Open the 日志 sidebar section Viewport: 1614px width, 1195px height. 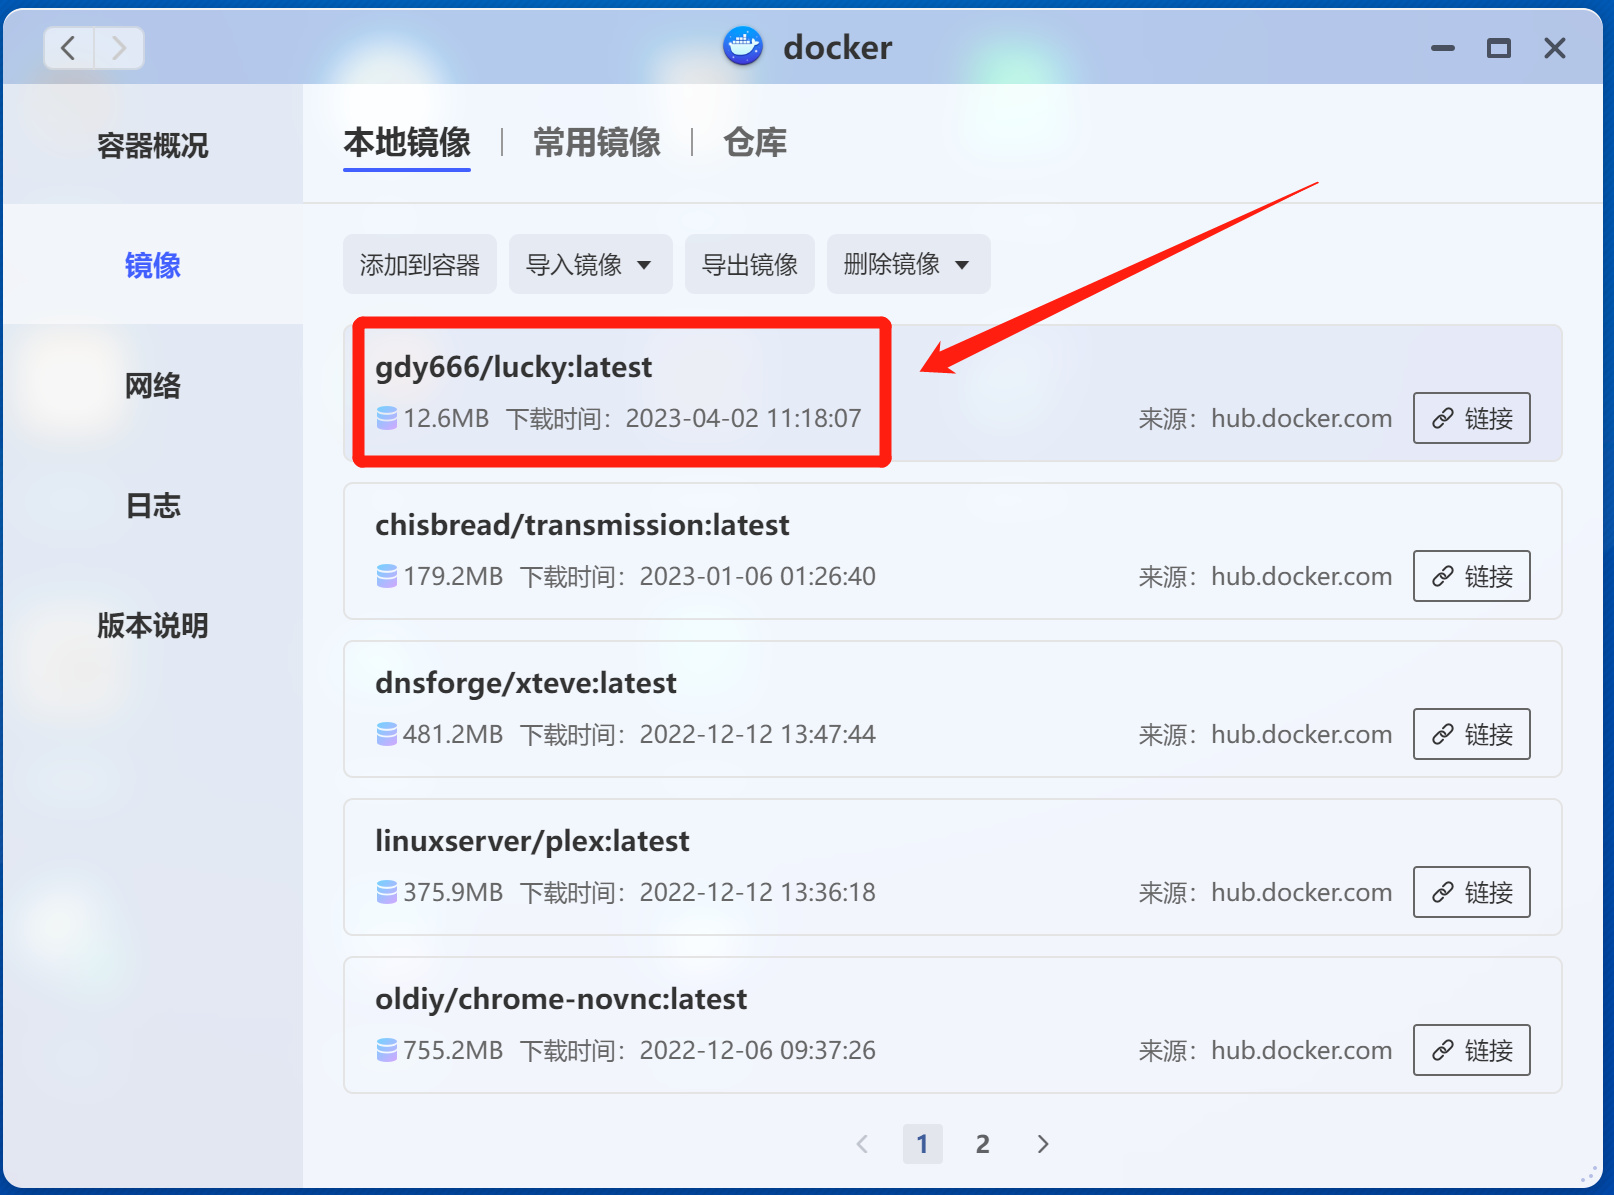pos(153,506)
